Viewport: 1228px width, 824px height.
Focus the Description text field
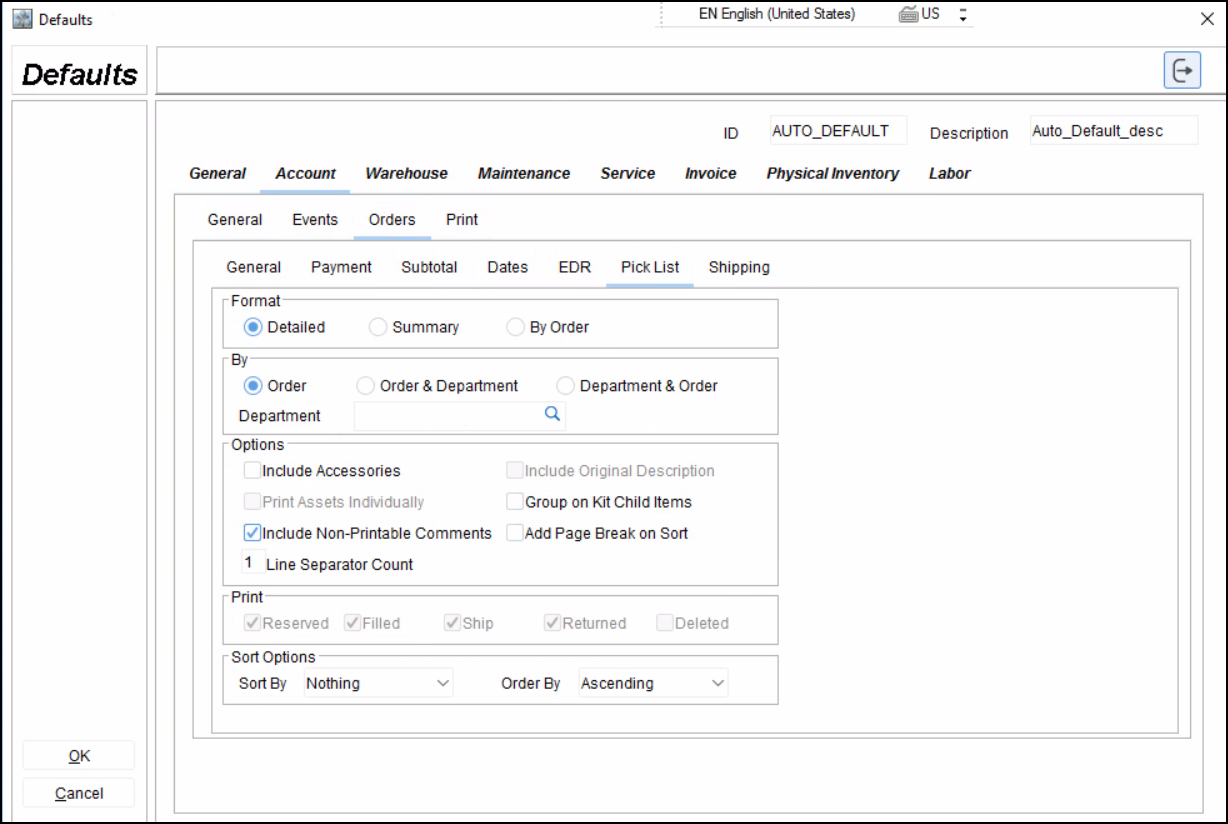1112,131
